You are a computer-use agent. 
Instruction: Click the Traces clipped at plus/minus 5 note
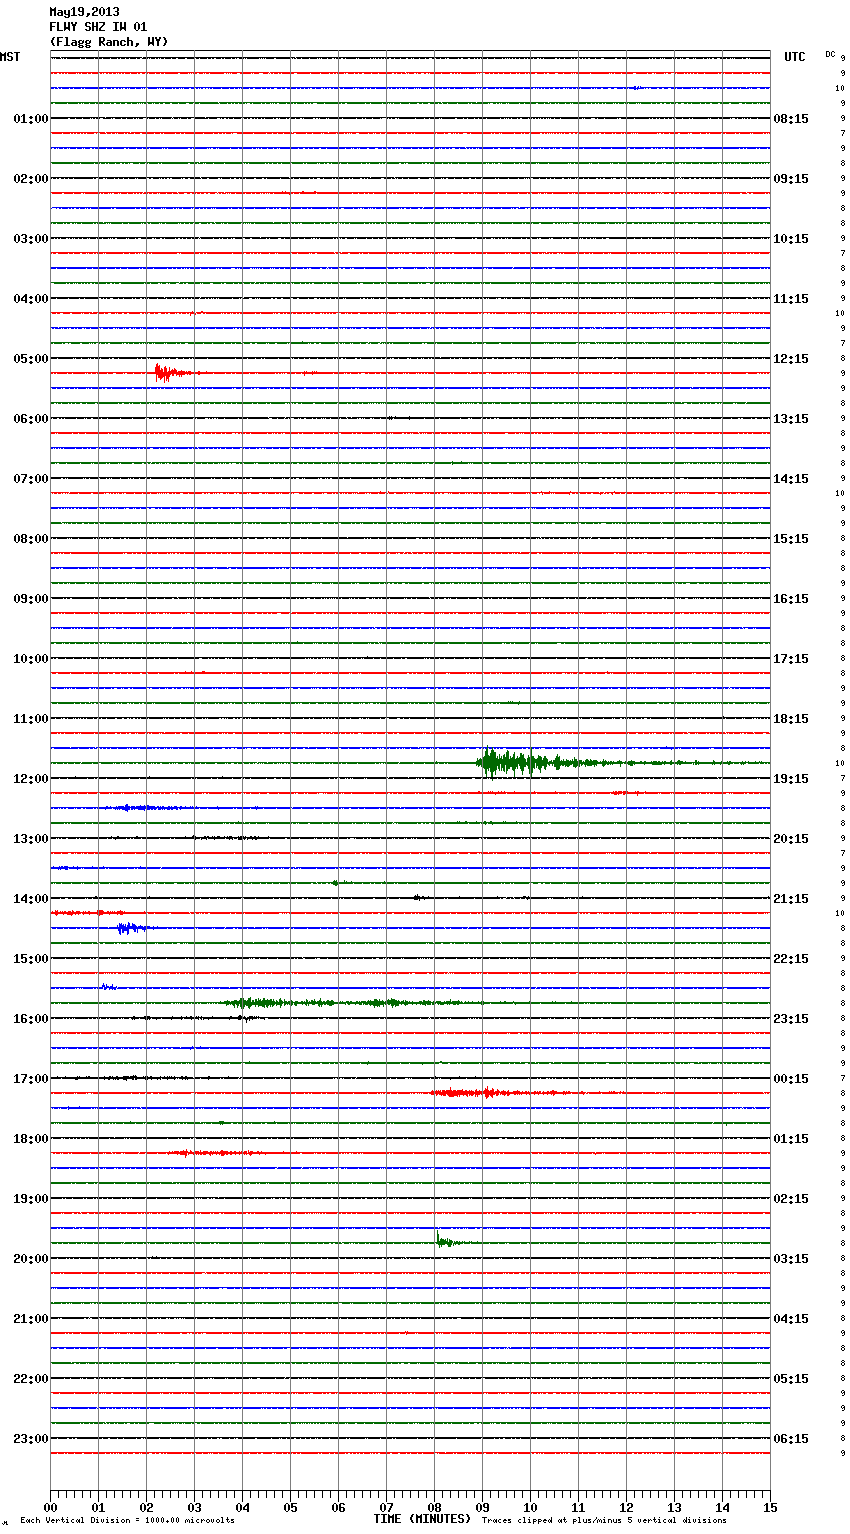click(x=604, y=1521)
